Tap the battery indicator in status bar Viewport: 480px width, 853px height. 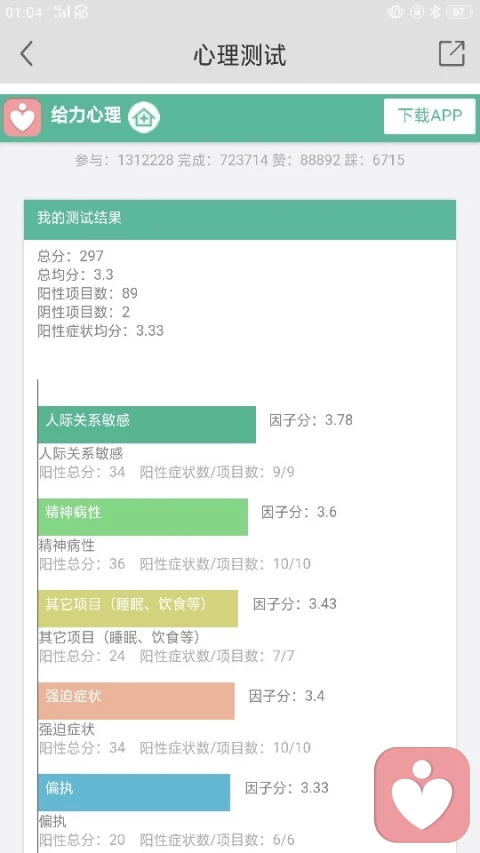coord(459,12)
